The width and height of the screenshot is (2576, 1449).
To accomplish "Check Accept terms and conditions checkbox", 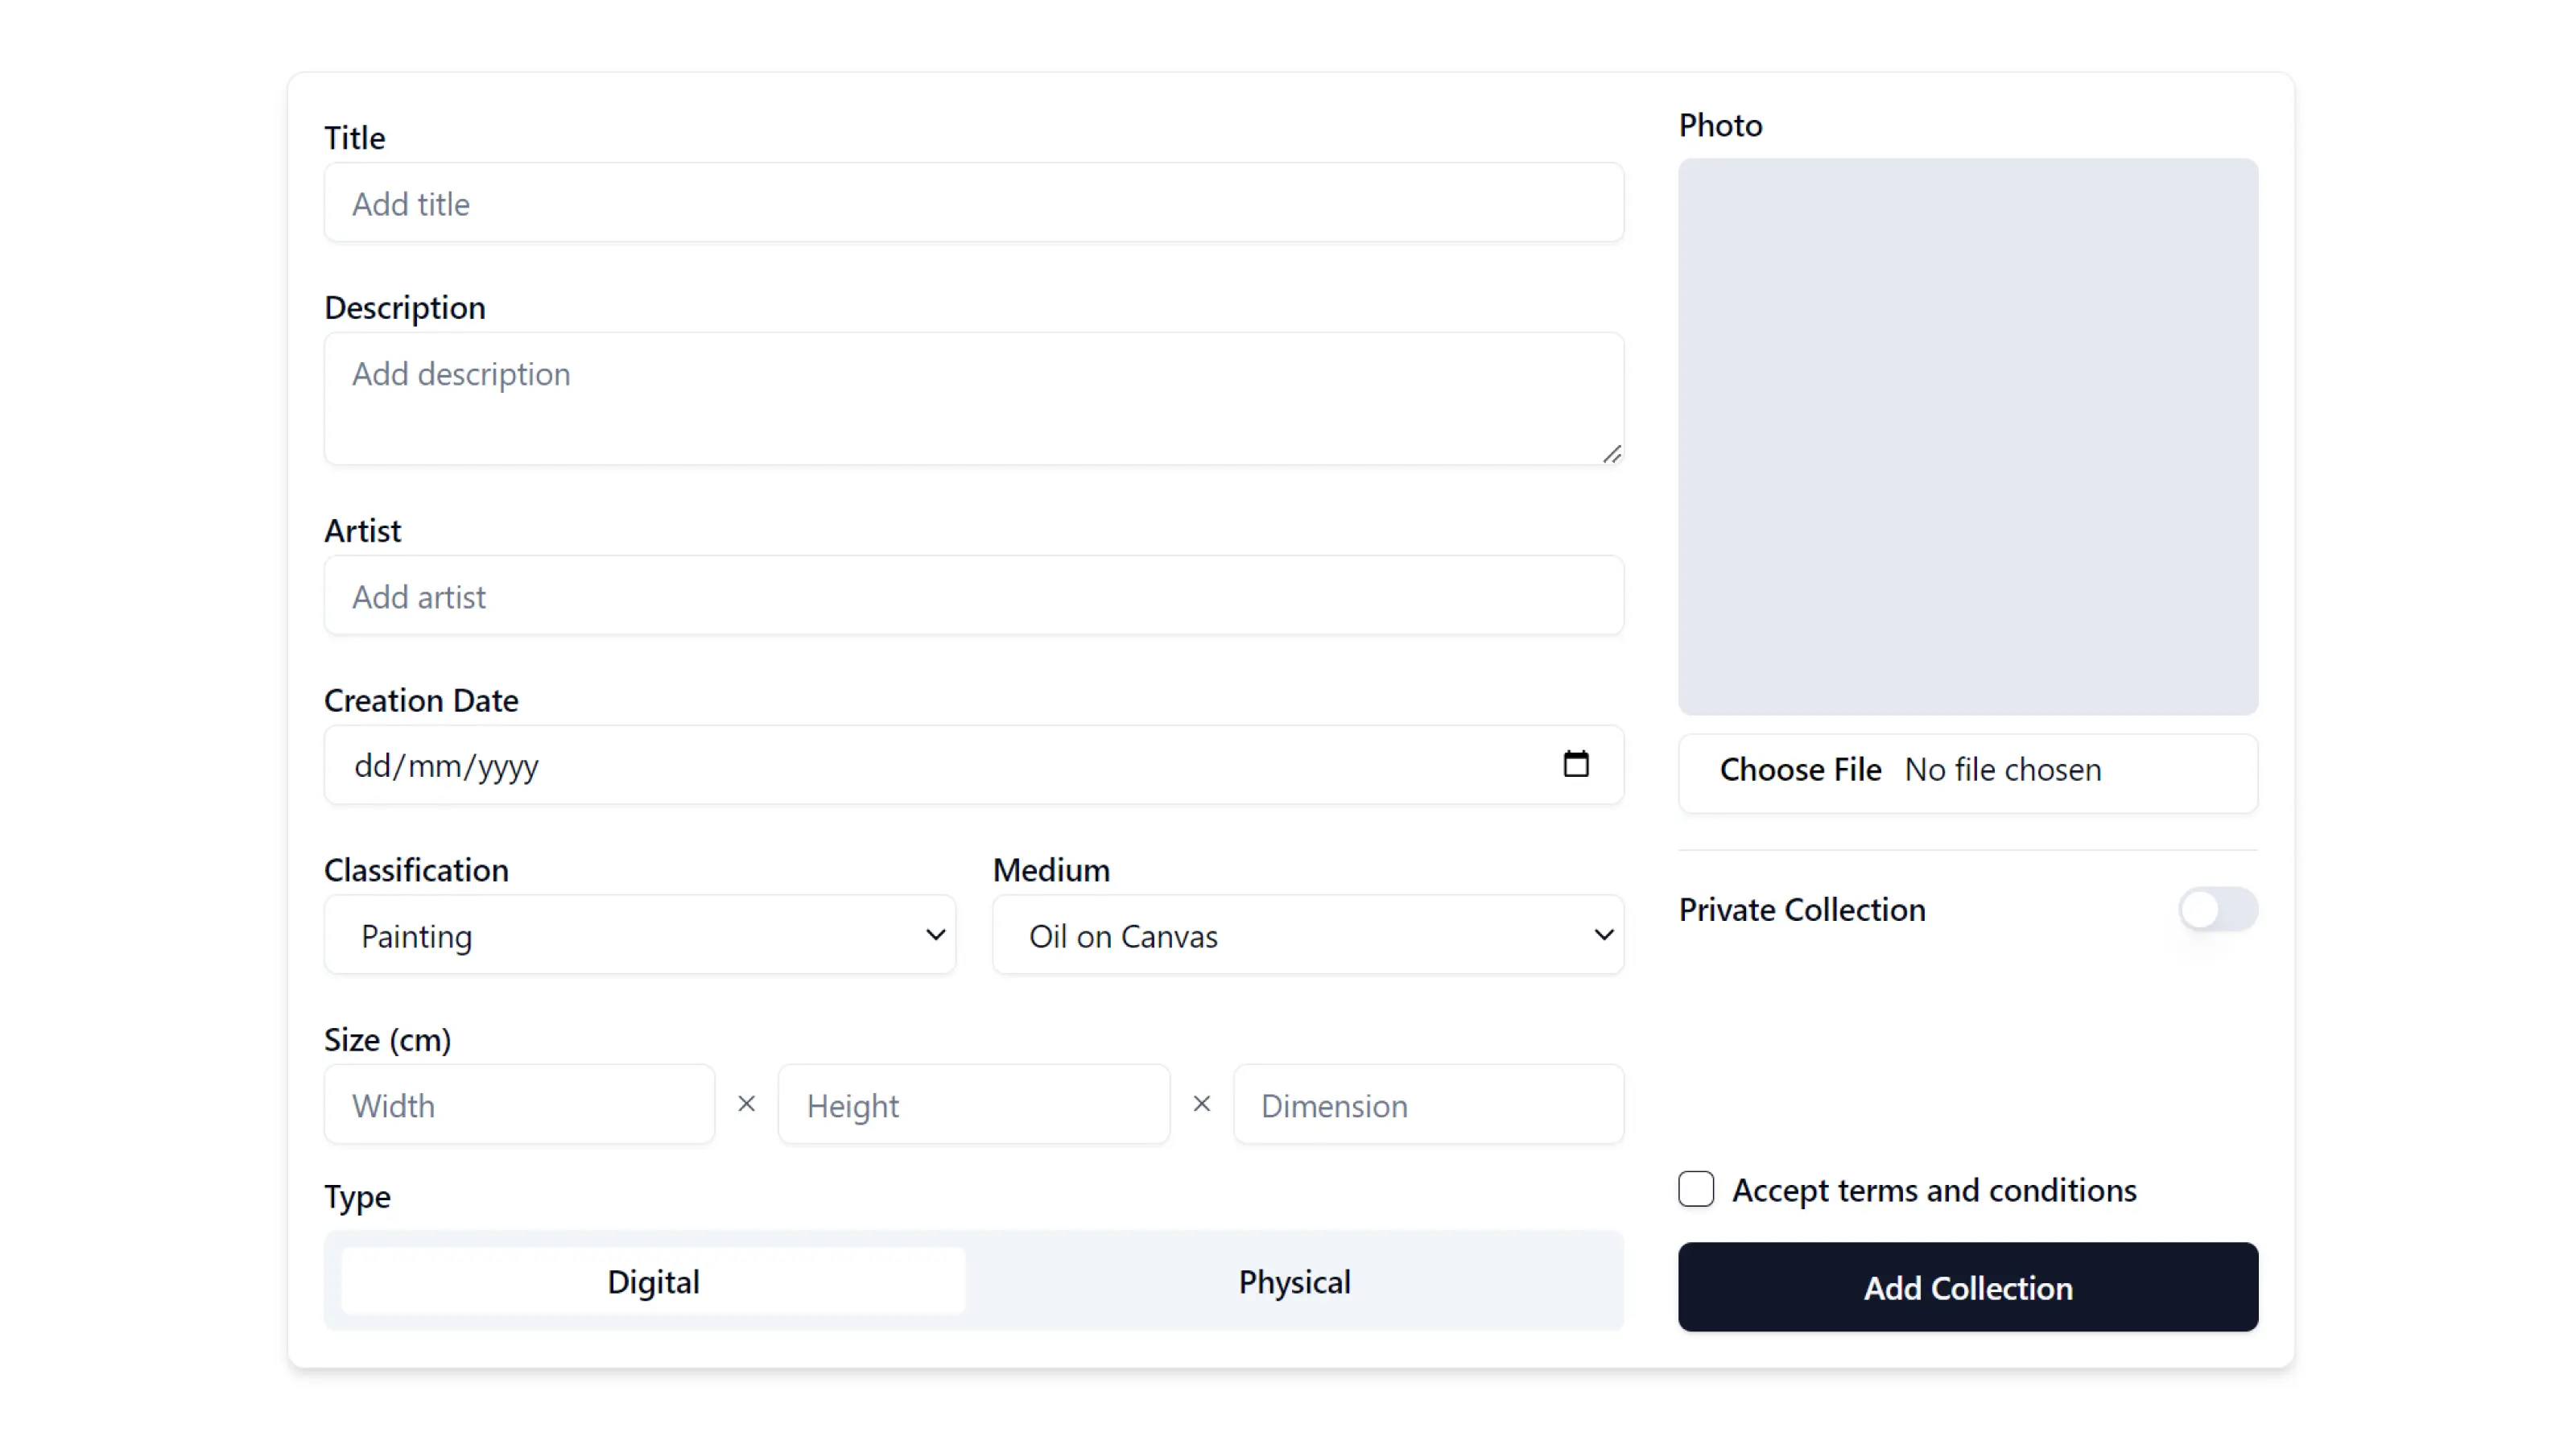I will click(1696, 1189).
